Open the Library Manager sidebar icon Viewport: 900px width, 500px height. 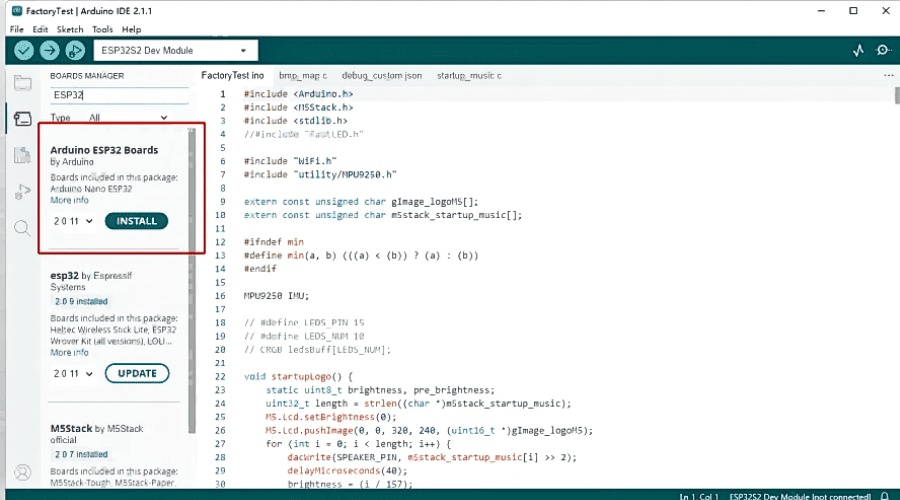[x=22, y=155]
